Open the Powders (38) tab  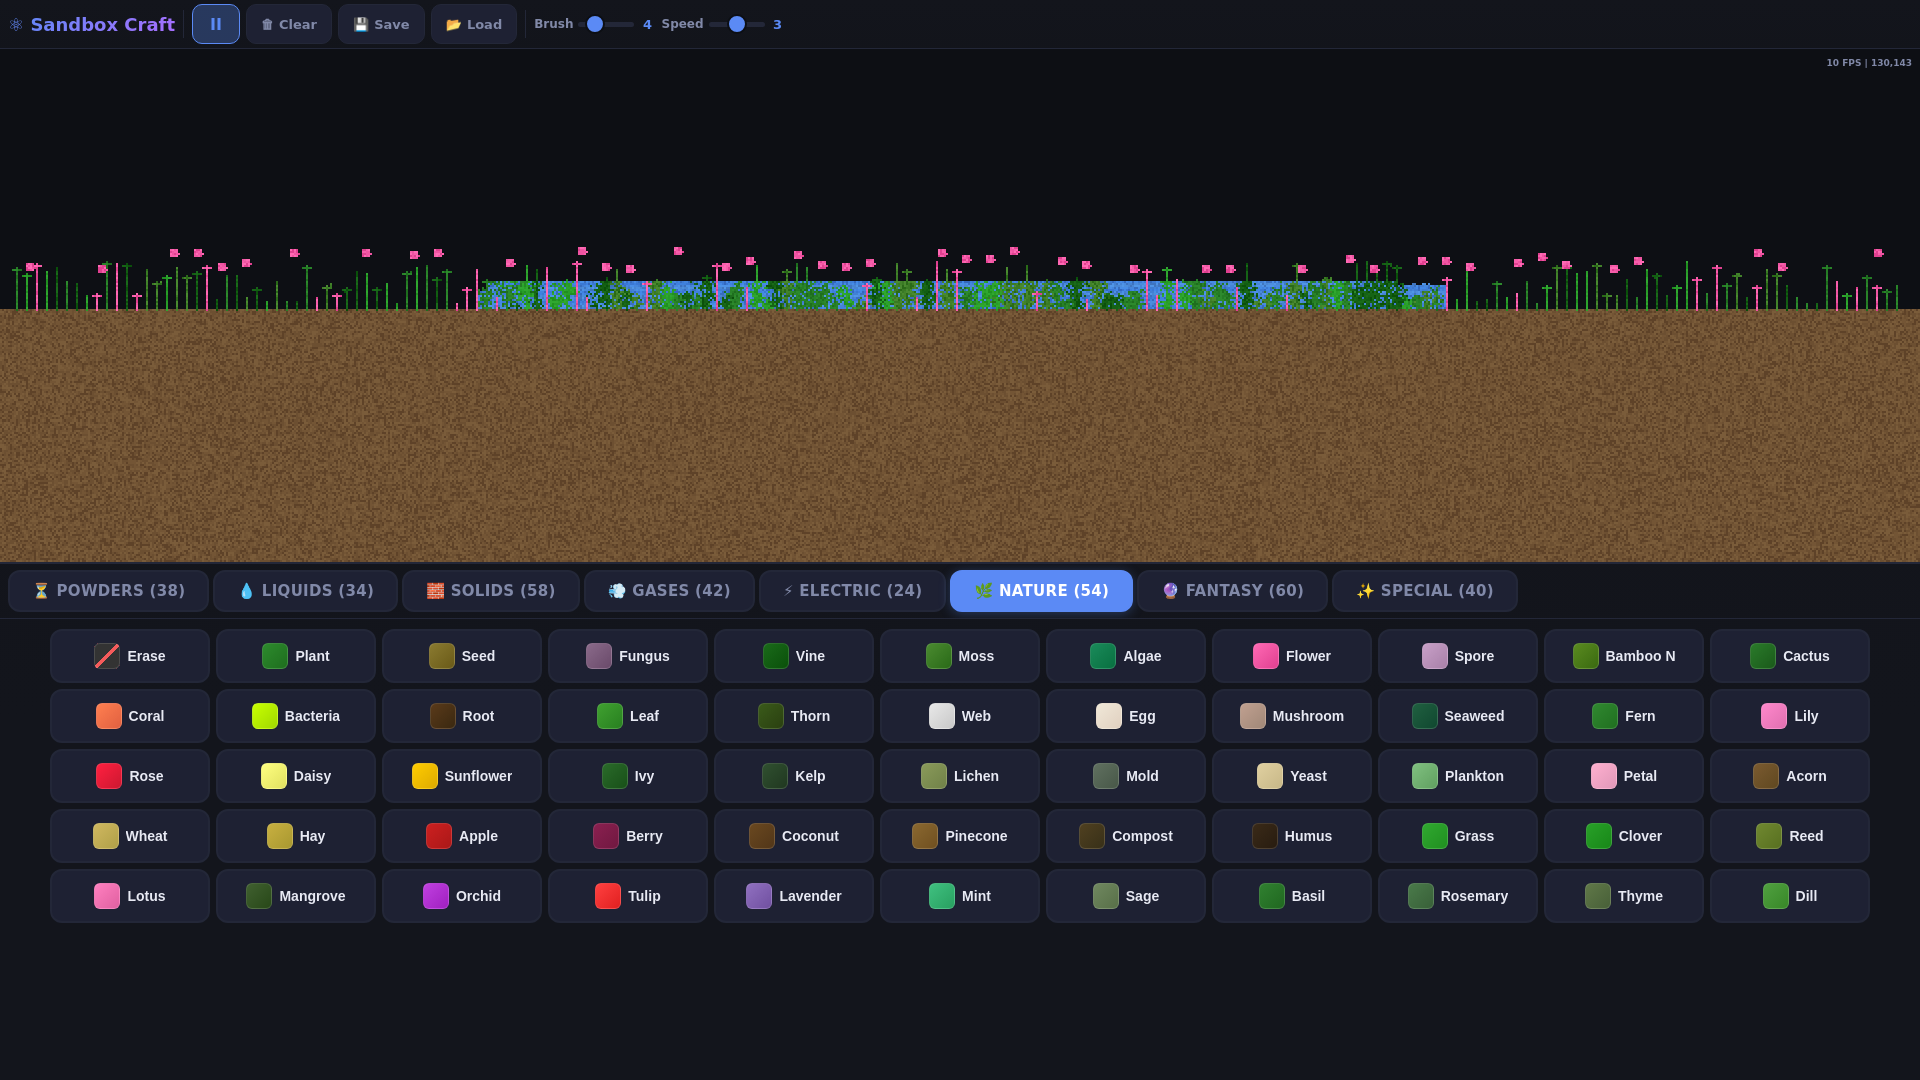click(109, 591)
